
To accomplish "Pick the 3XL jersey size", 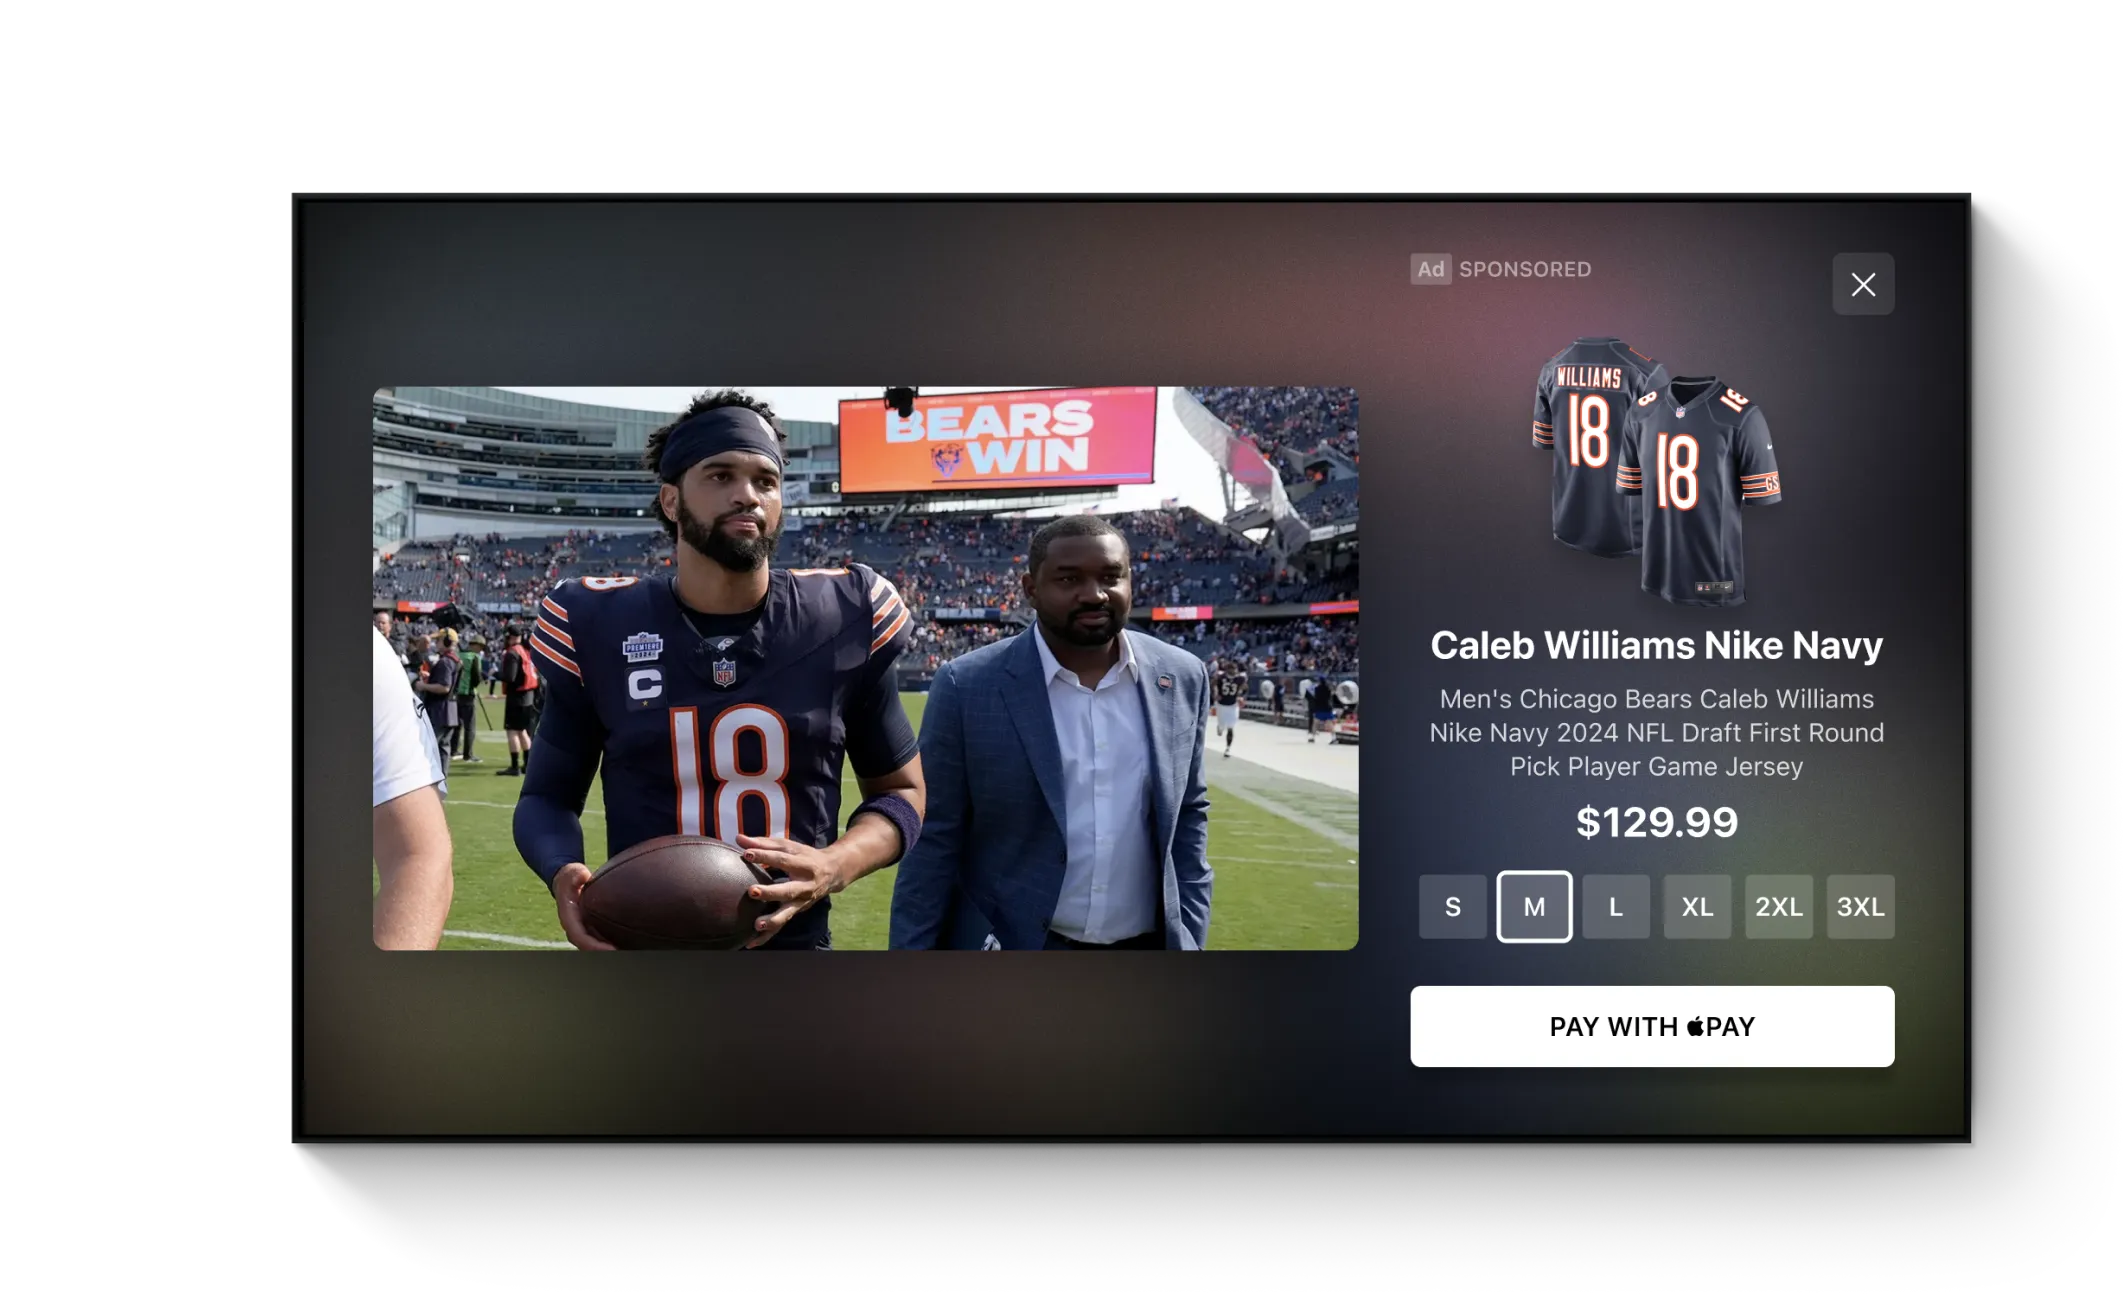I will point(1860,907).
